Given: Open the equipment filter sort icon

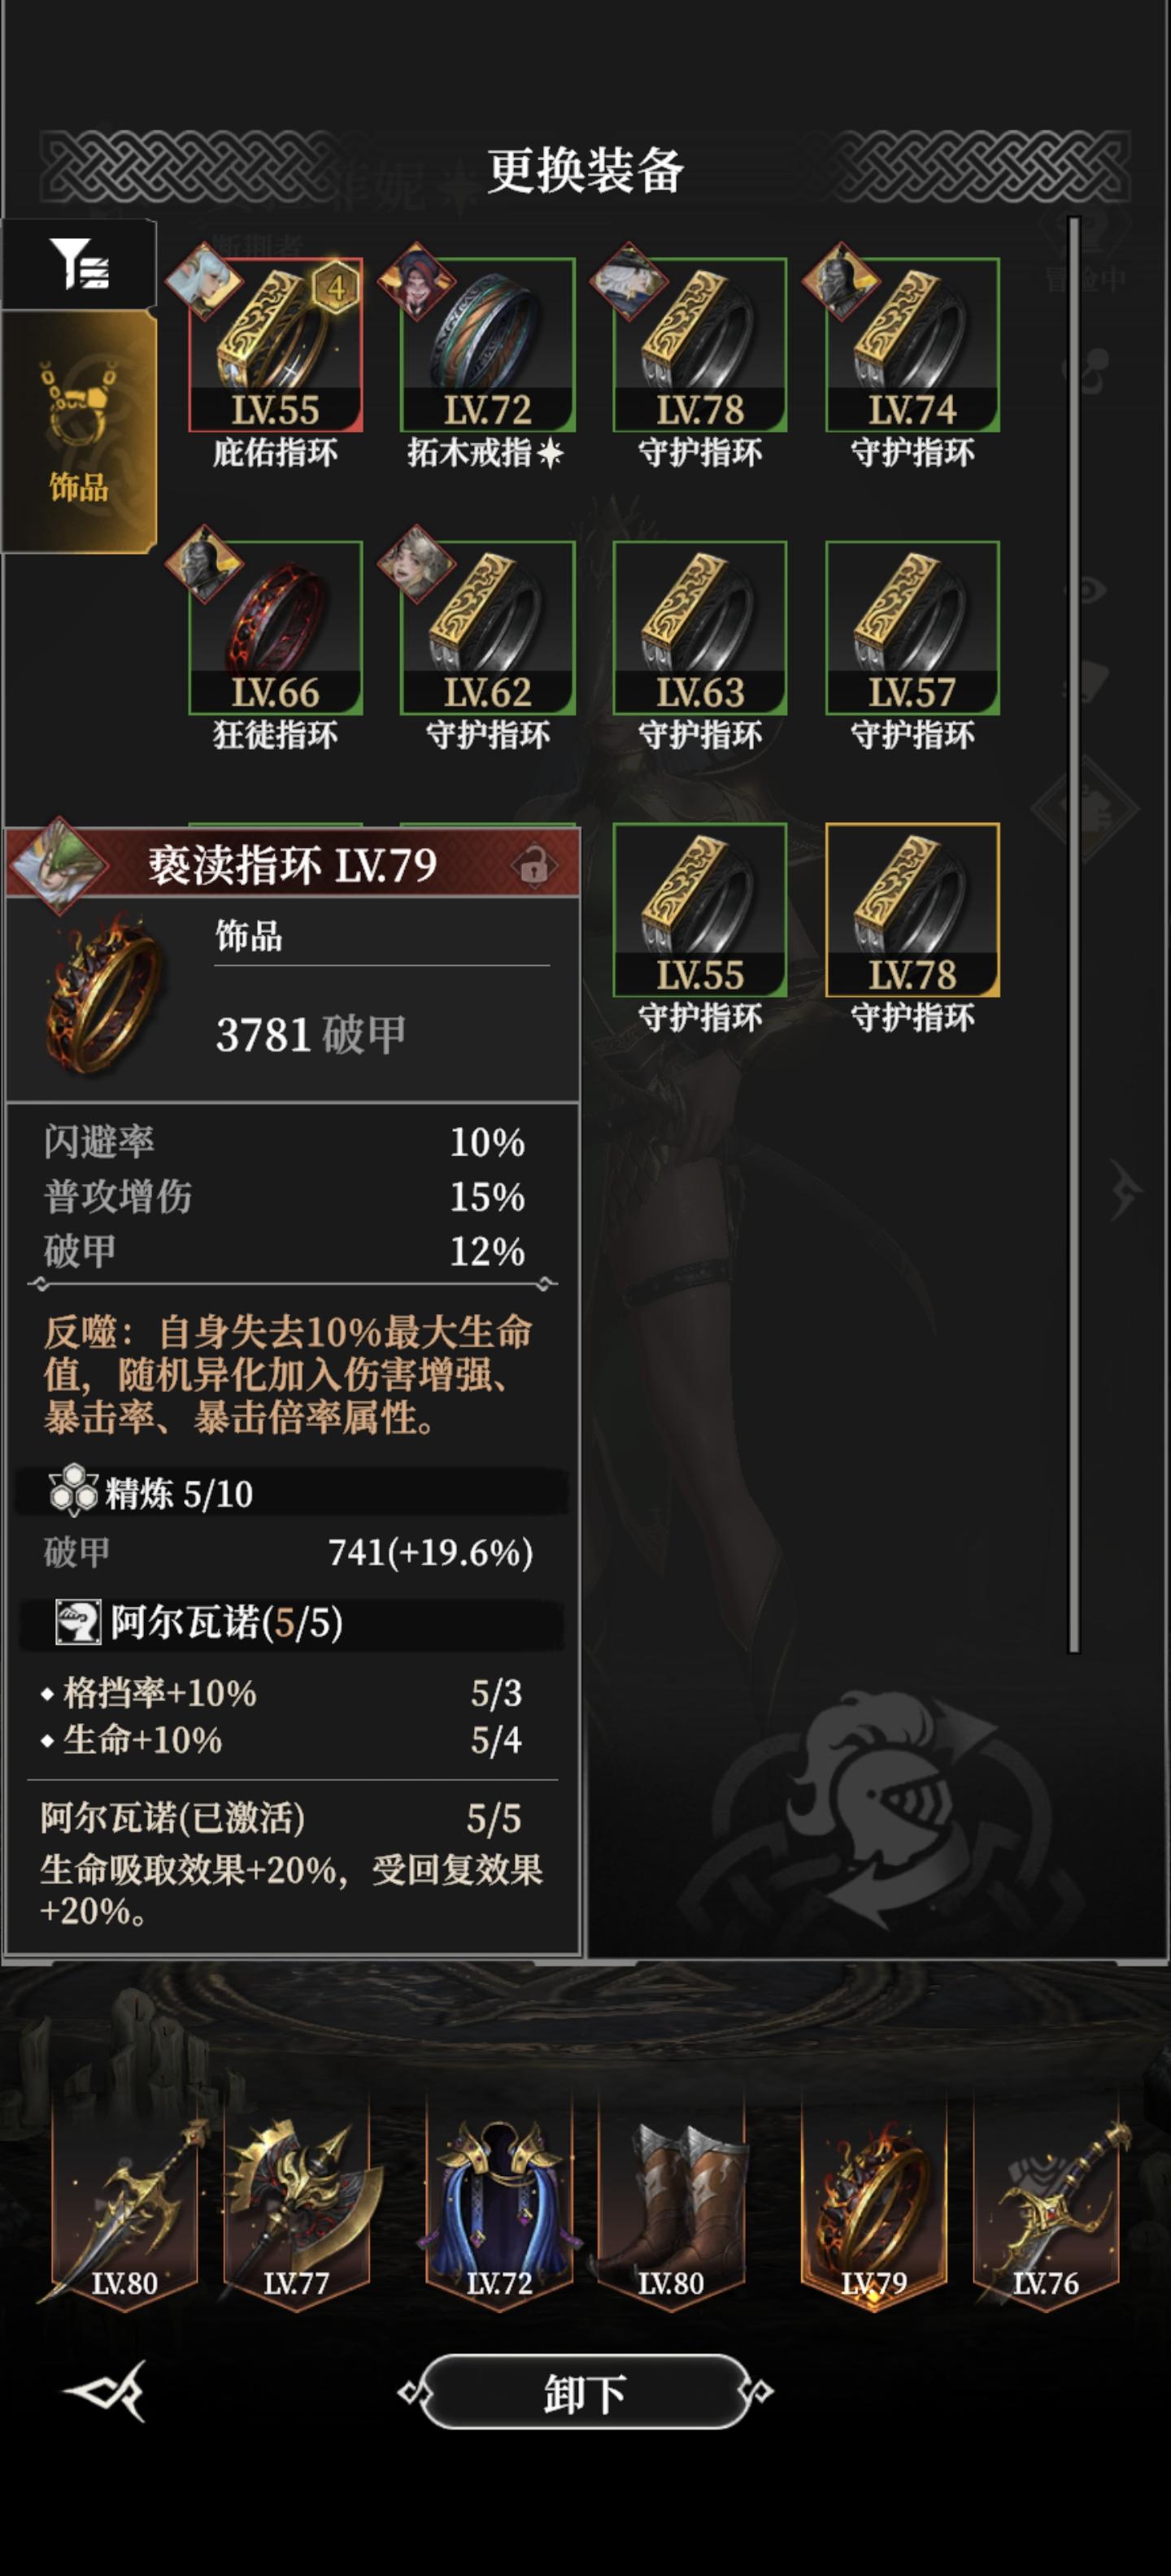Looking at the screenshot, I should [79, 264].
